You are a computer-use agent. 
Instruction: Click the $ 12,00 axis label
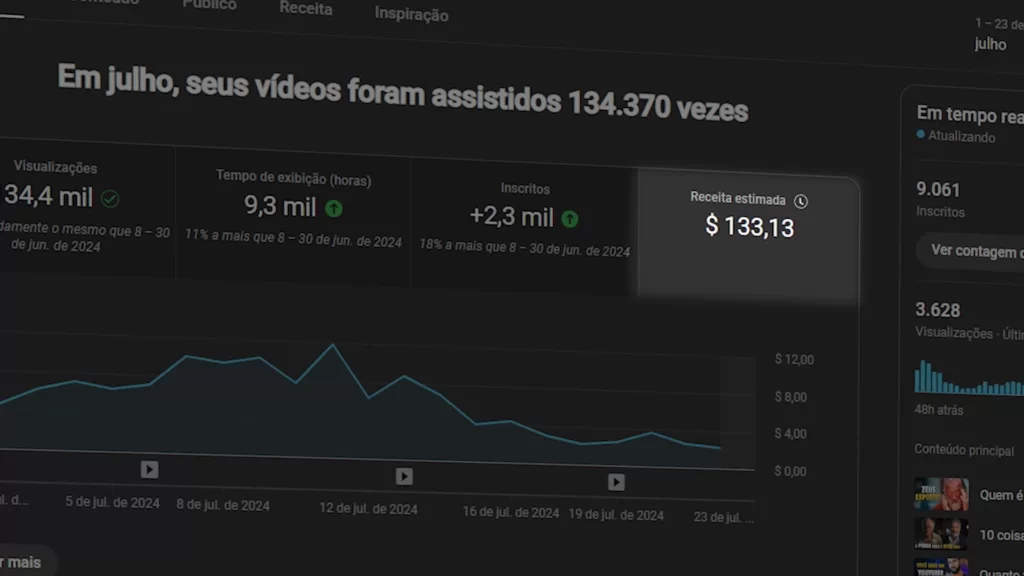(794, 360)
